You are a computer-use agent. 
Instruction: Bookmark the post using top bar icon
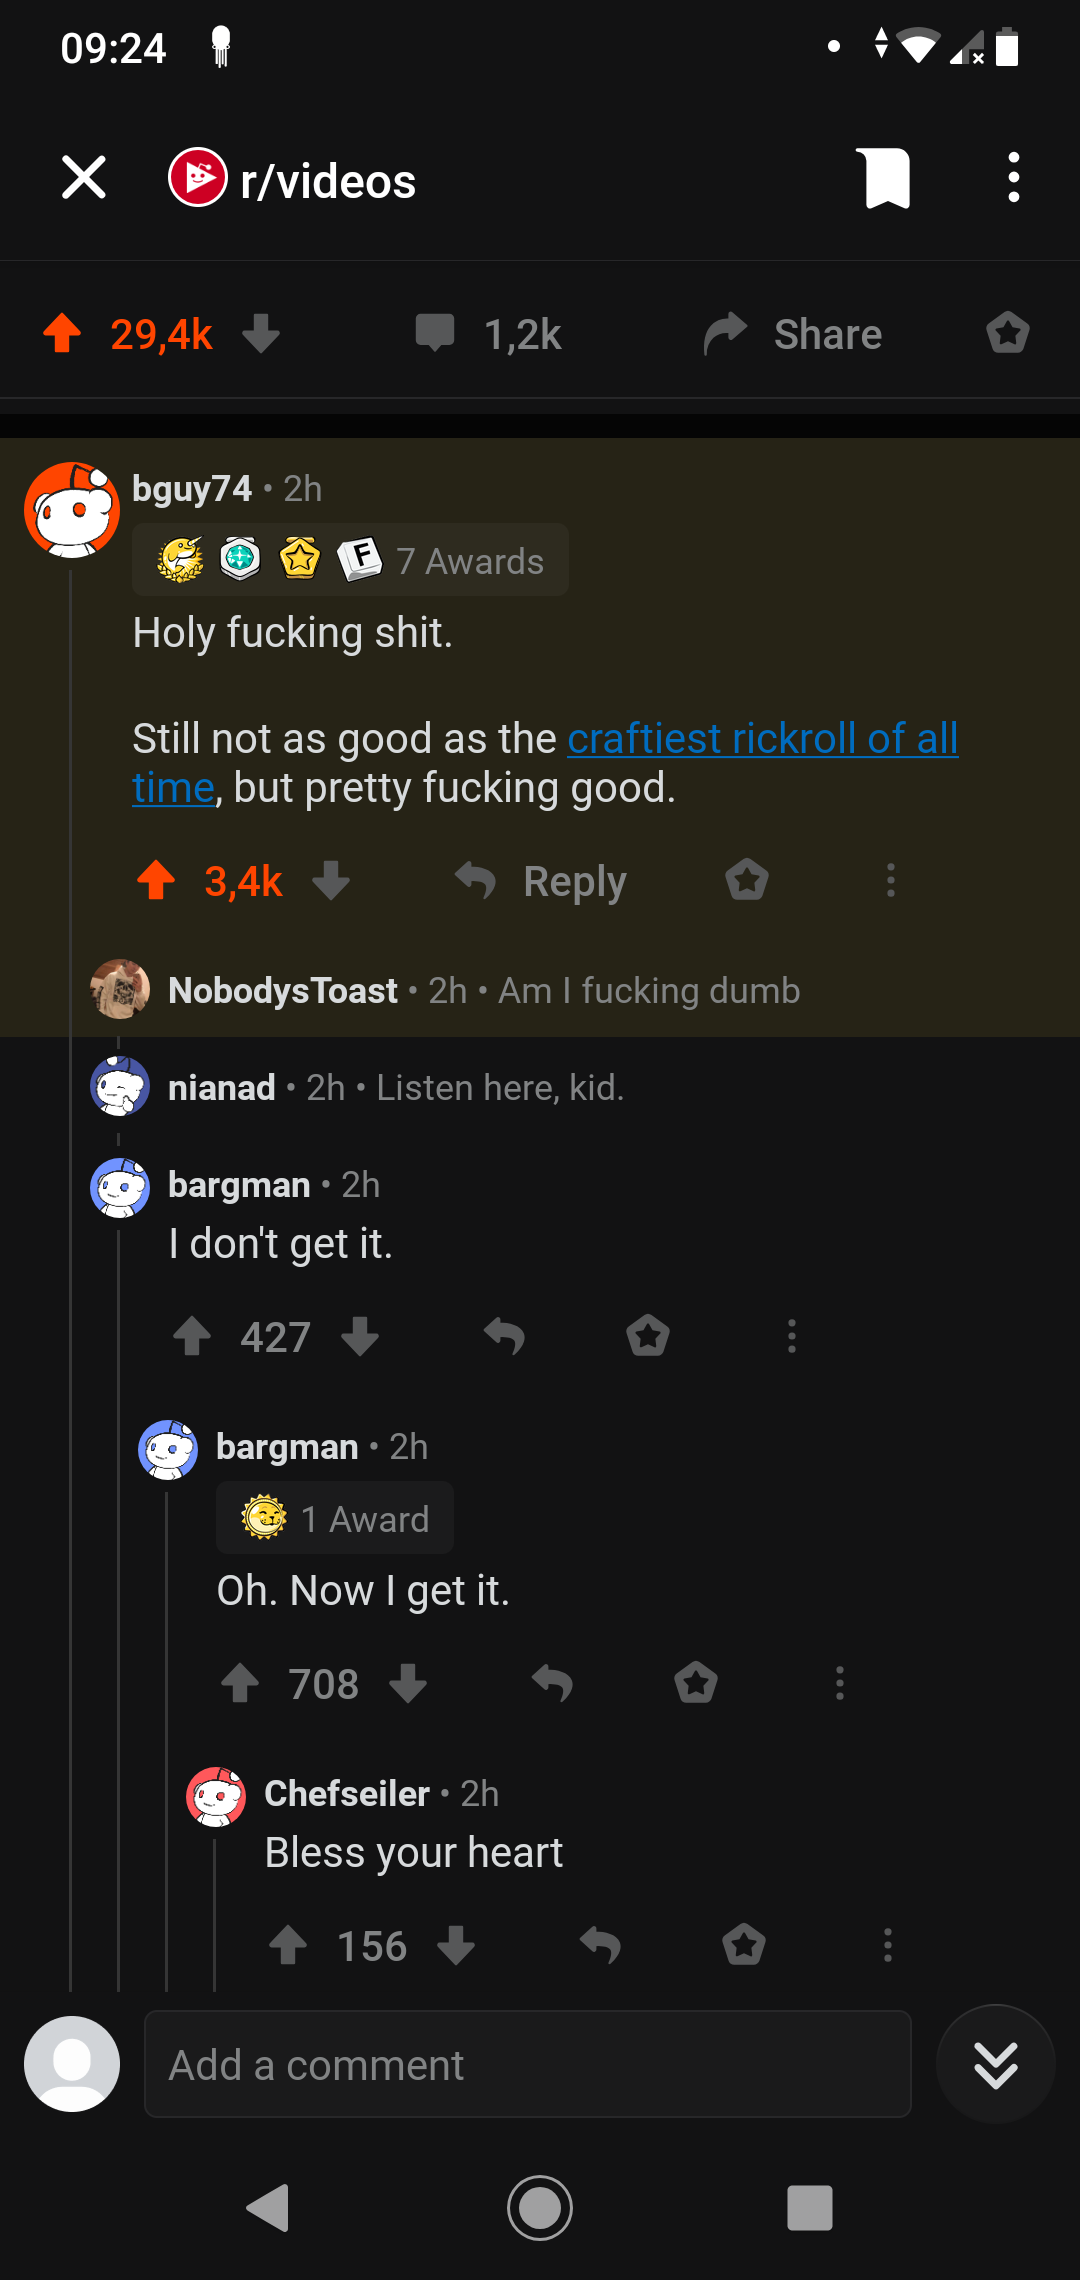click(884, 178)
